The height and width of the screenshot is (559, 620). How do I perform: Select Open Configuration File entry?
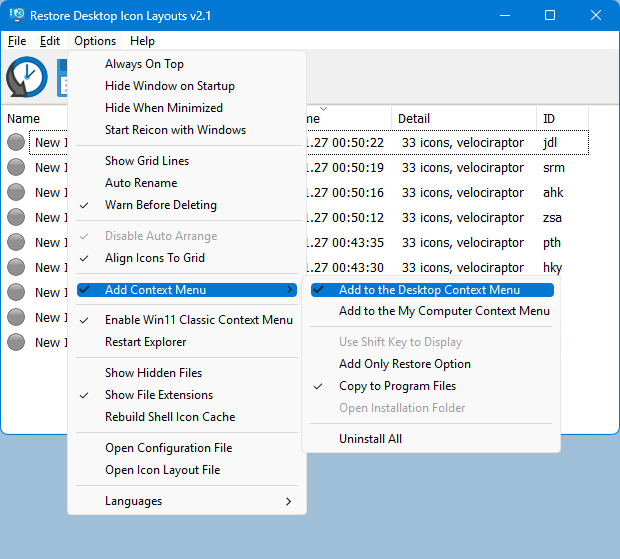coord(168,448)
